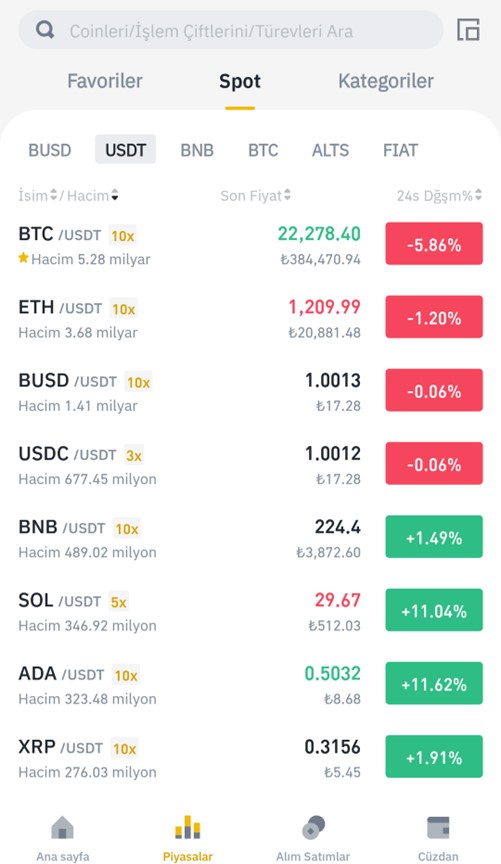Switch to the Favoriler tab
The width and height of the screenshot is (501, 864).
pos(105,81)
